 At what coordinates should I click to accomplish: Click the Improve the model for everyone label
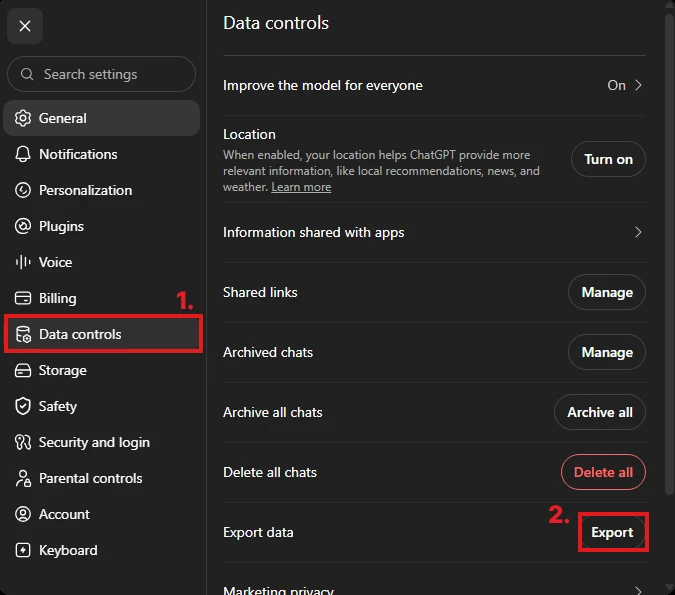pos(322,85)
